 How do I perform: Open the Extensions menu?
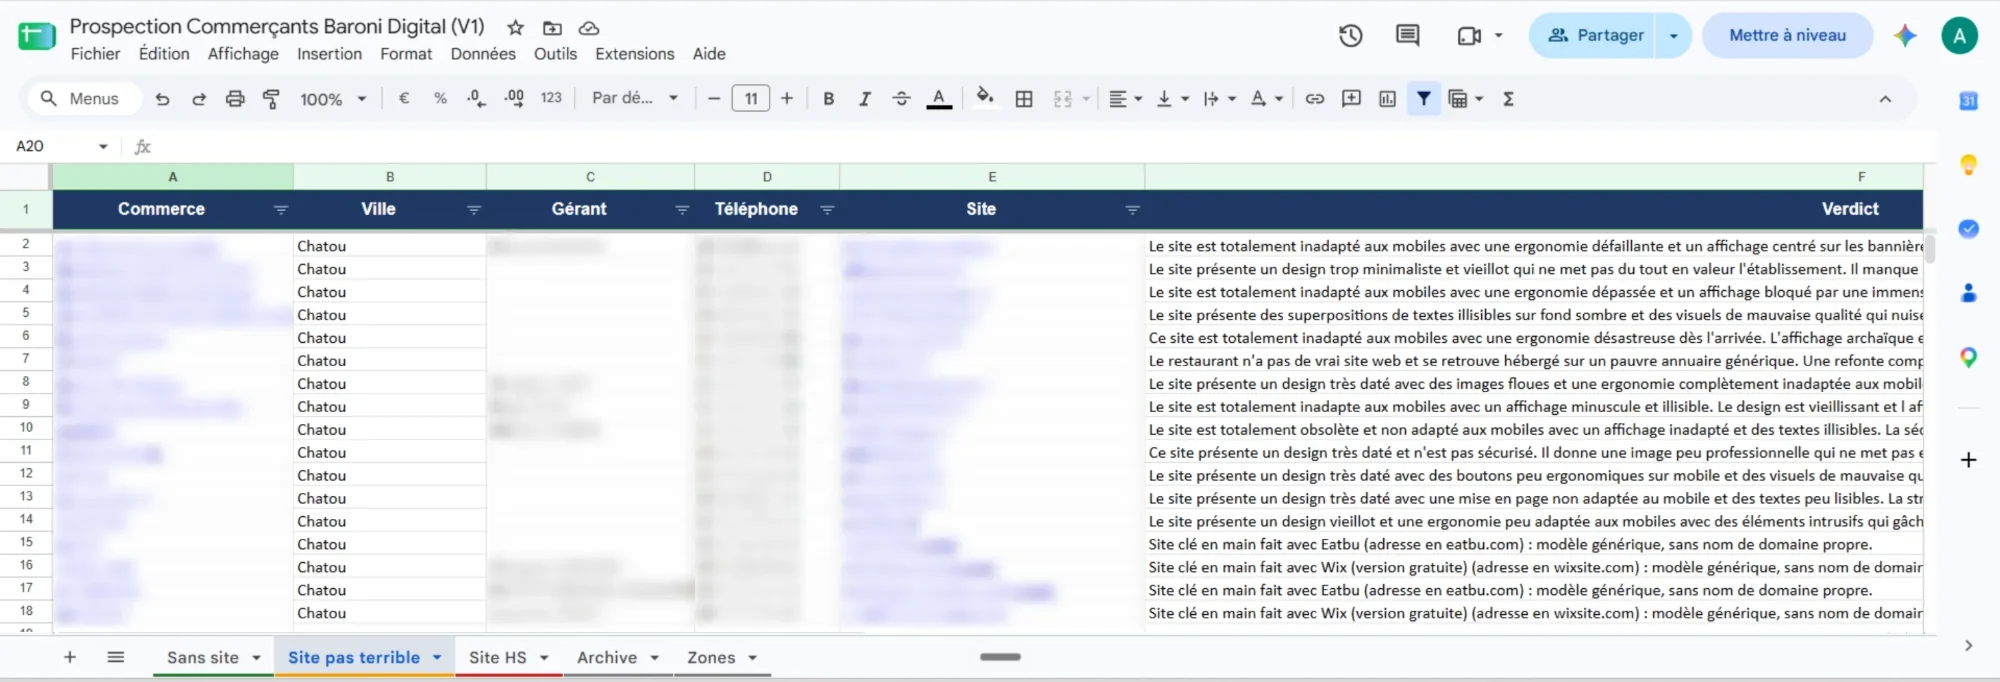point(635,54)
